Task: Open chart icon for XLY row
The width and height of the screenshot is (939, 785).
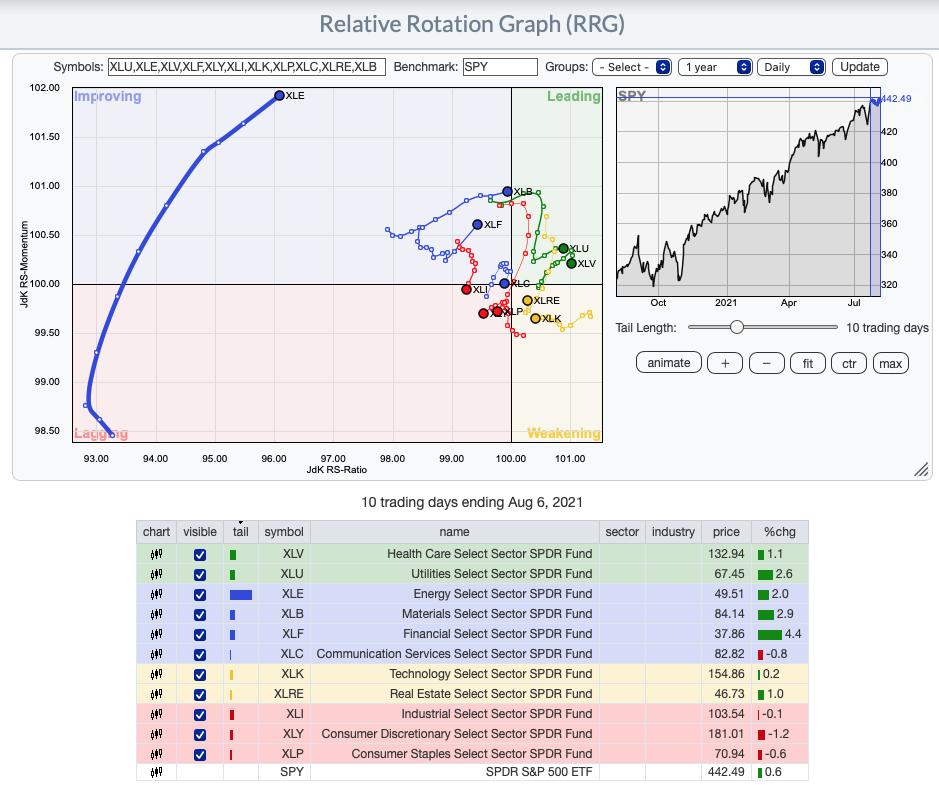Action: click(156, 734)
